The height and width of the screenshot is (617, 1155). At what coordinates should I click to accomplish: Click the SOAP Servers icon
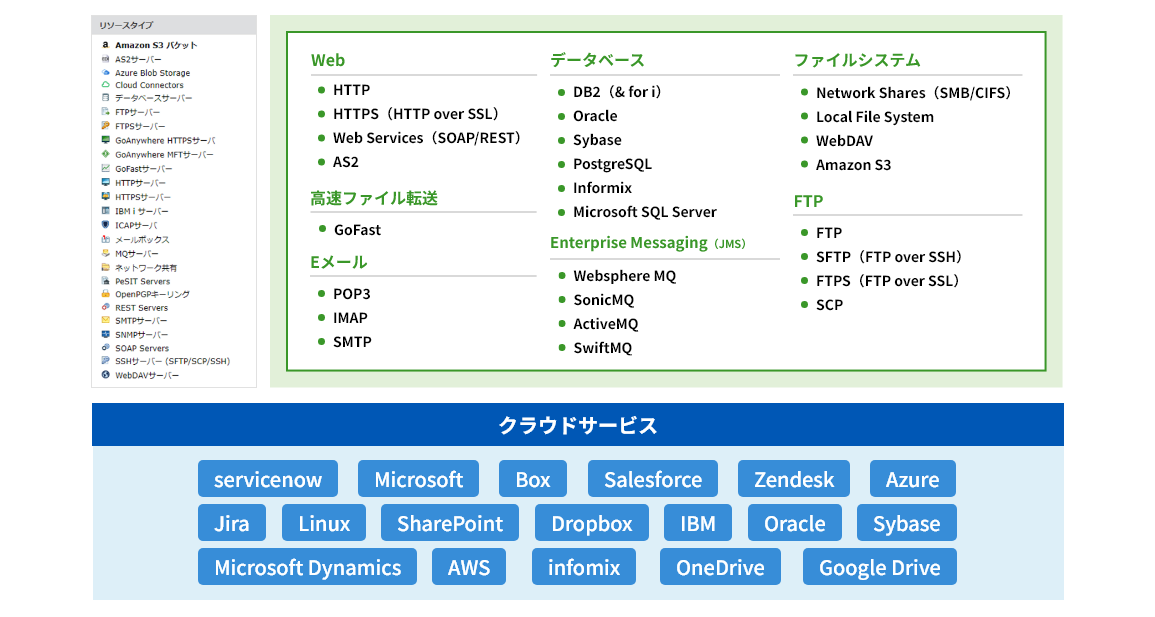105,348
